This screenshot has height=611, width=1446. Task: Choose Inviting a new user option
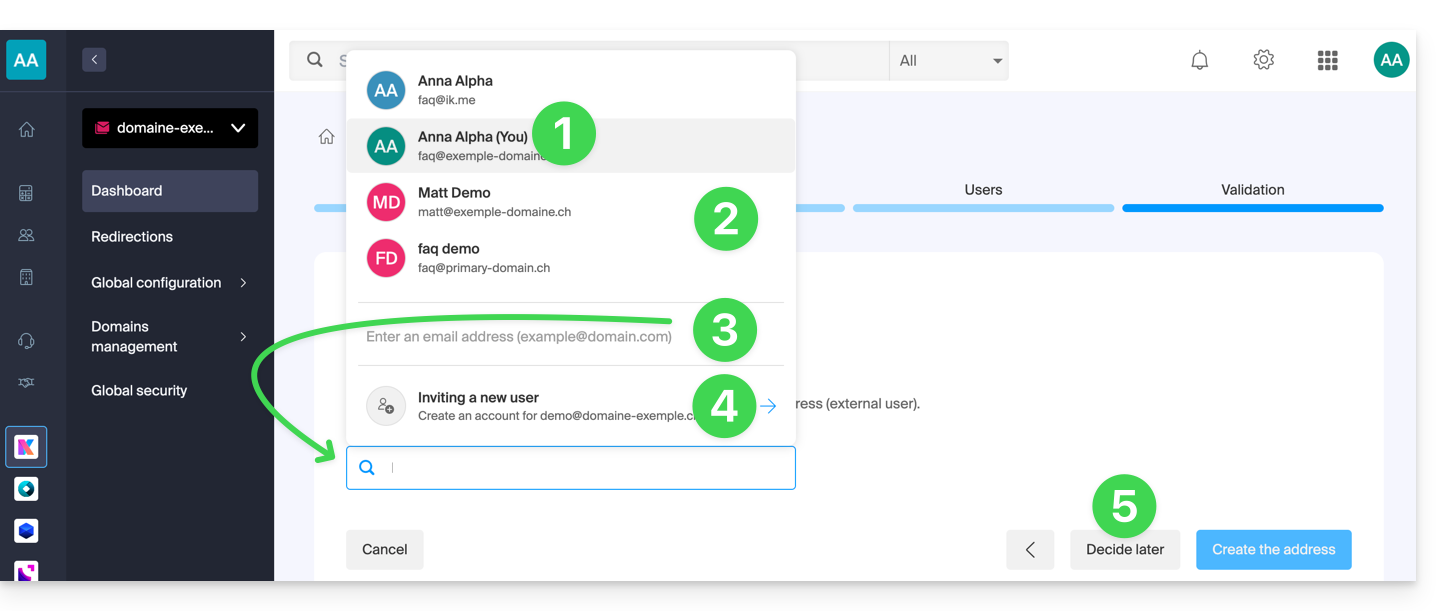click(x=570, y=406)
